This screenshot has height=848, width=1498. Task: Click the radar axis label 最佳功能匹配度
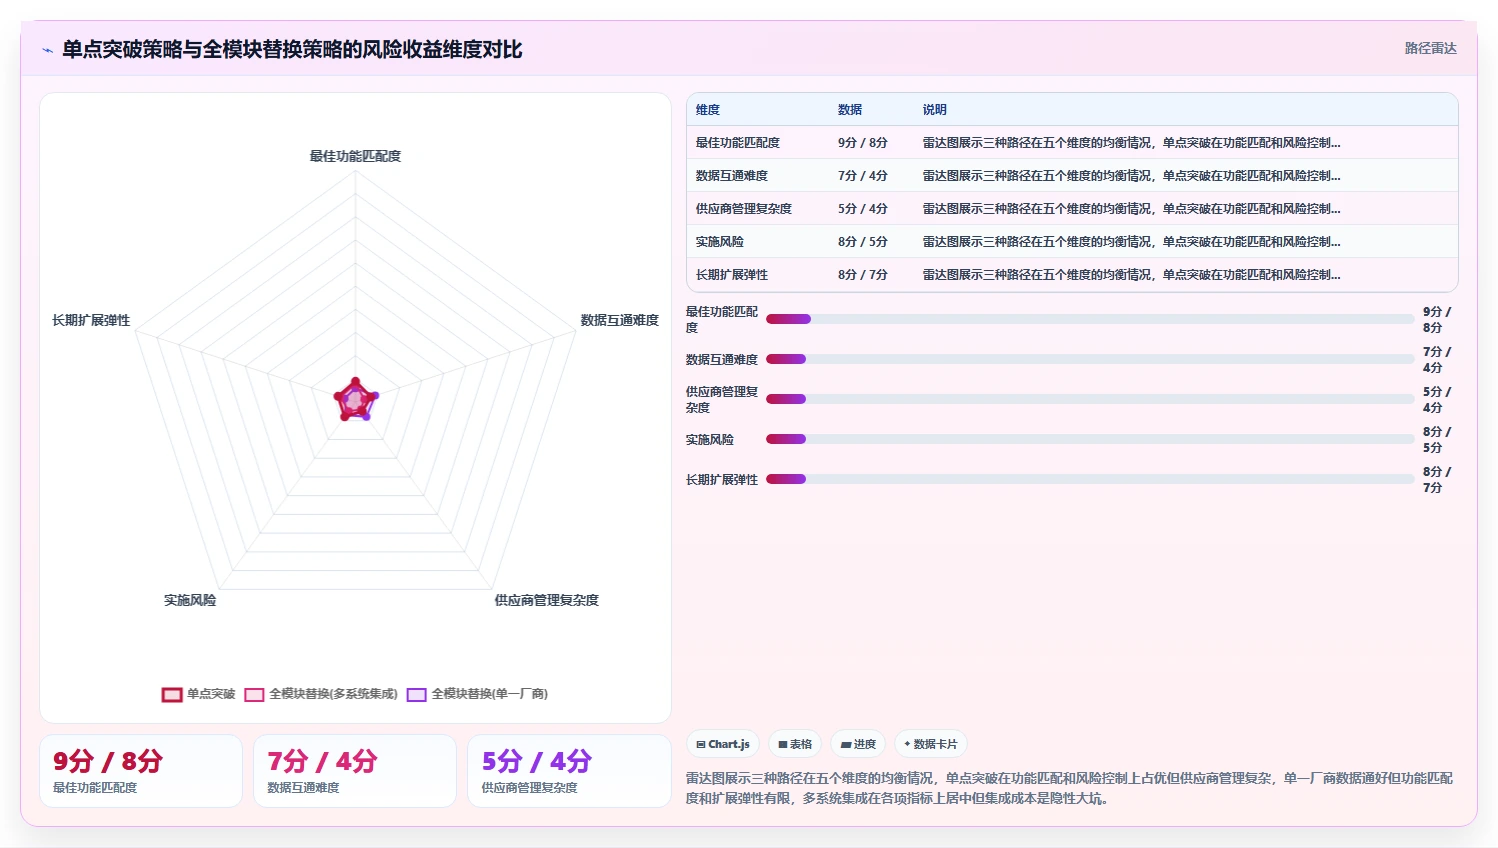click(355, 156)
